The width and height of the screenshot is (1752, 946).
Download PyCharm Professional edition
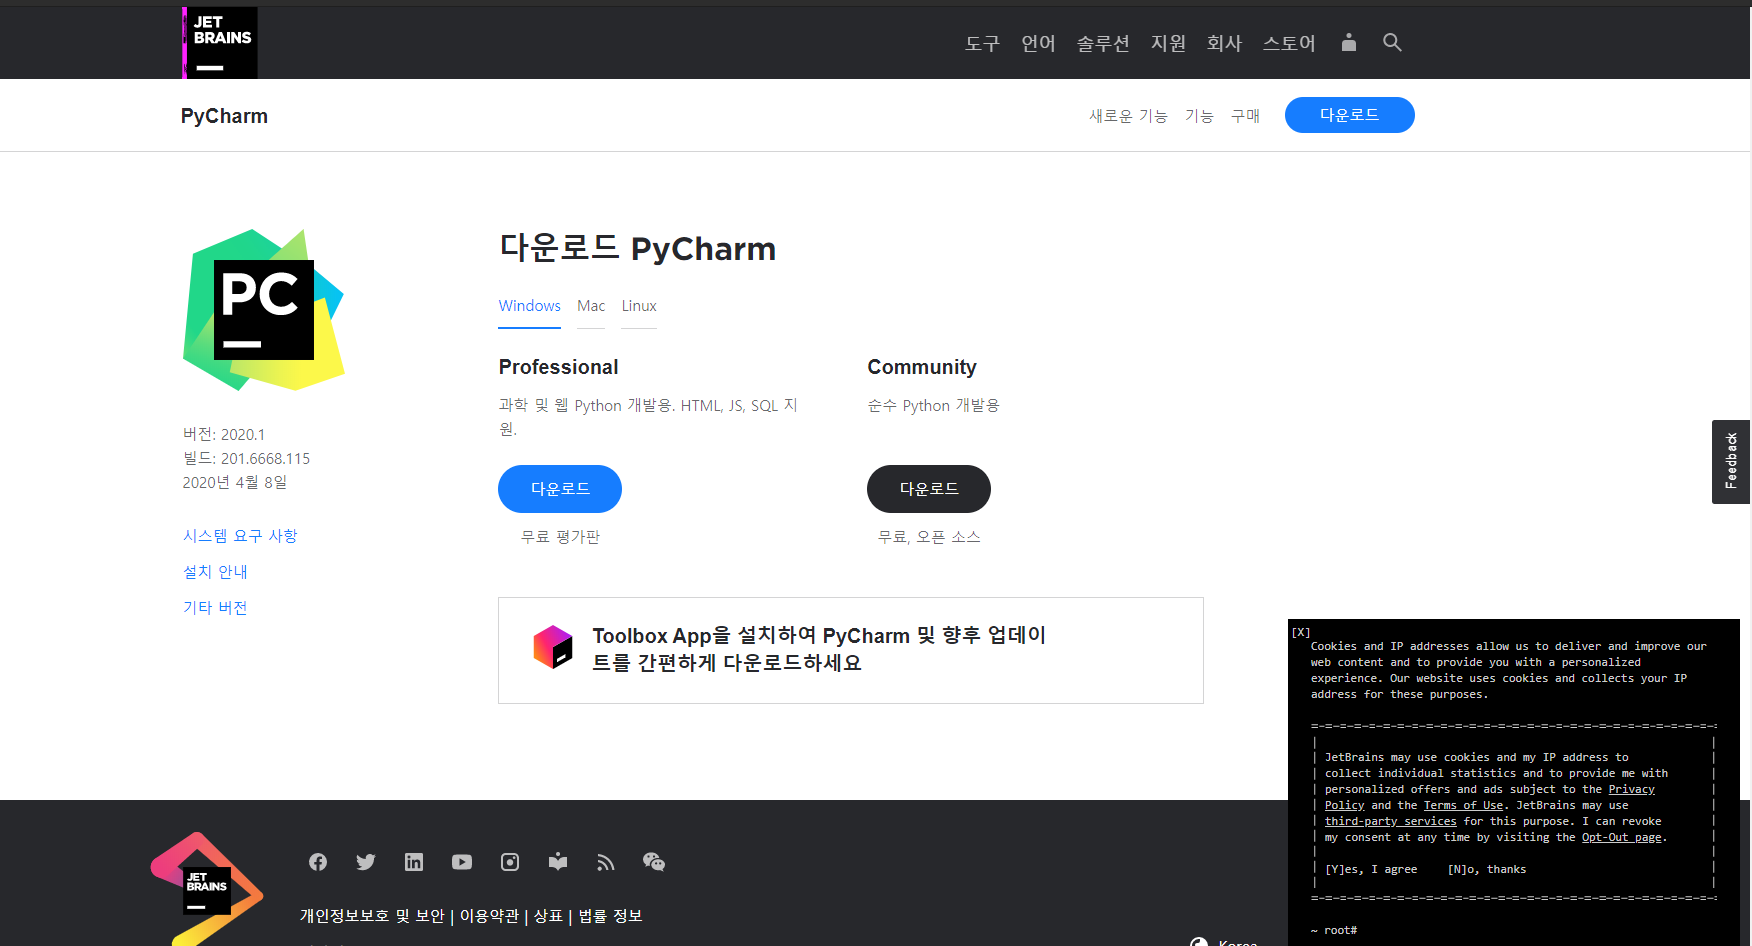click(x=560, y=489)
